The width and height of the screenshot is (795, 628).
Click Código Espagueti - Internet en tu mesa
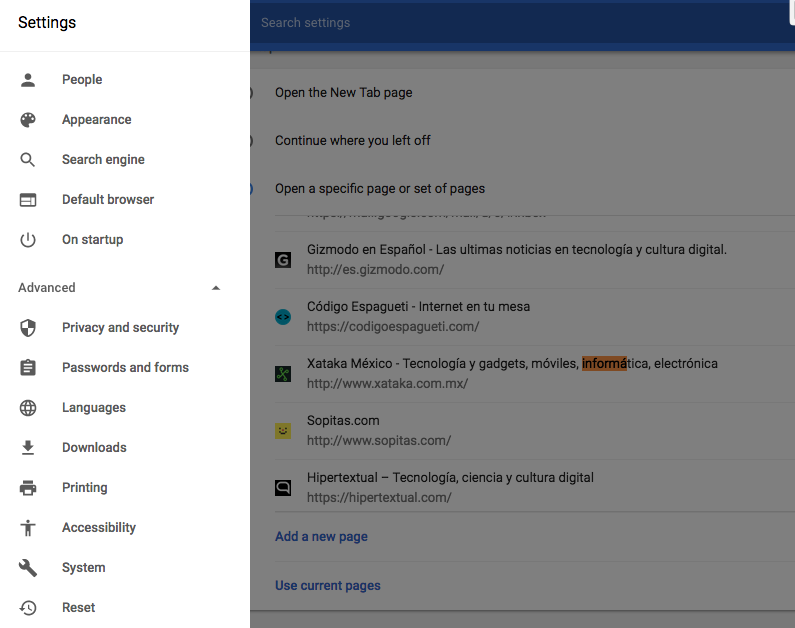pos(418,307)
